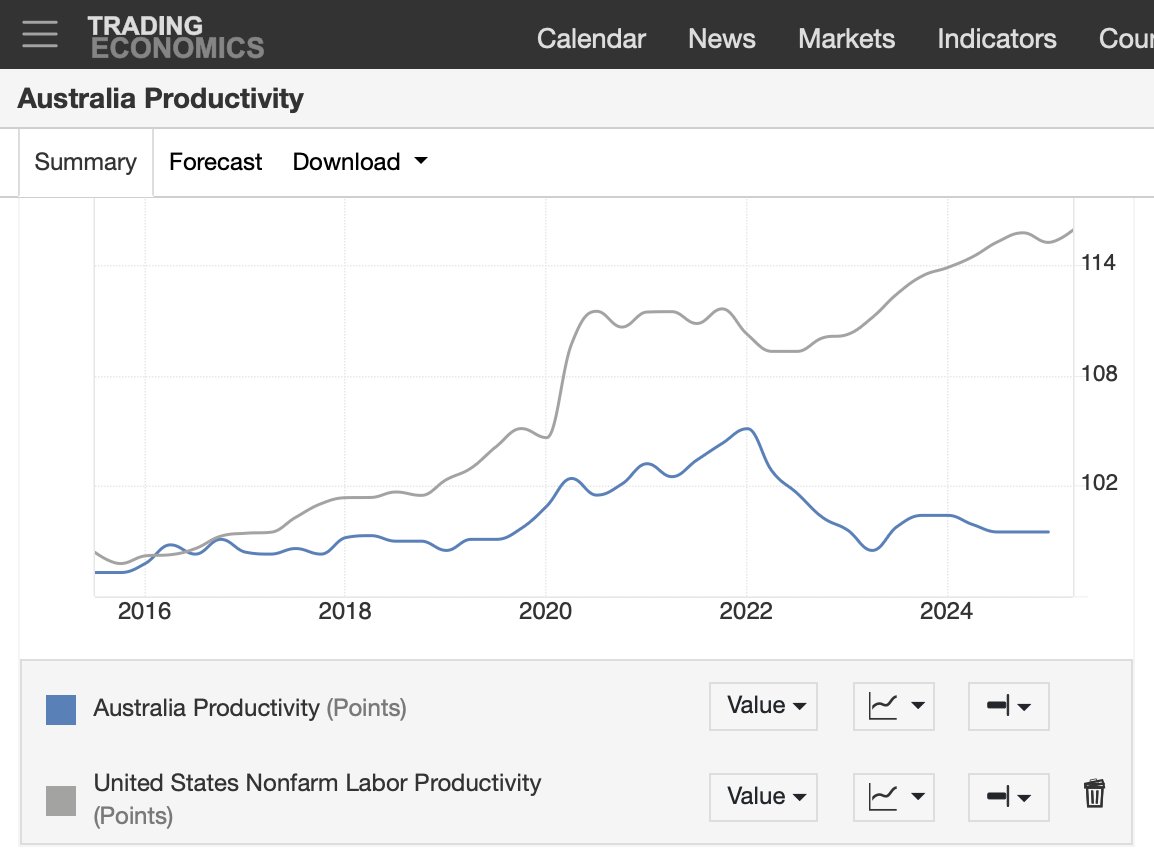Image resolution: width=1154 pixels, height=866 pixels.
Task: Switch to the Forecast tab
Action: 216,162
